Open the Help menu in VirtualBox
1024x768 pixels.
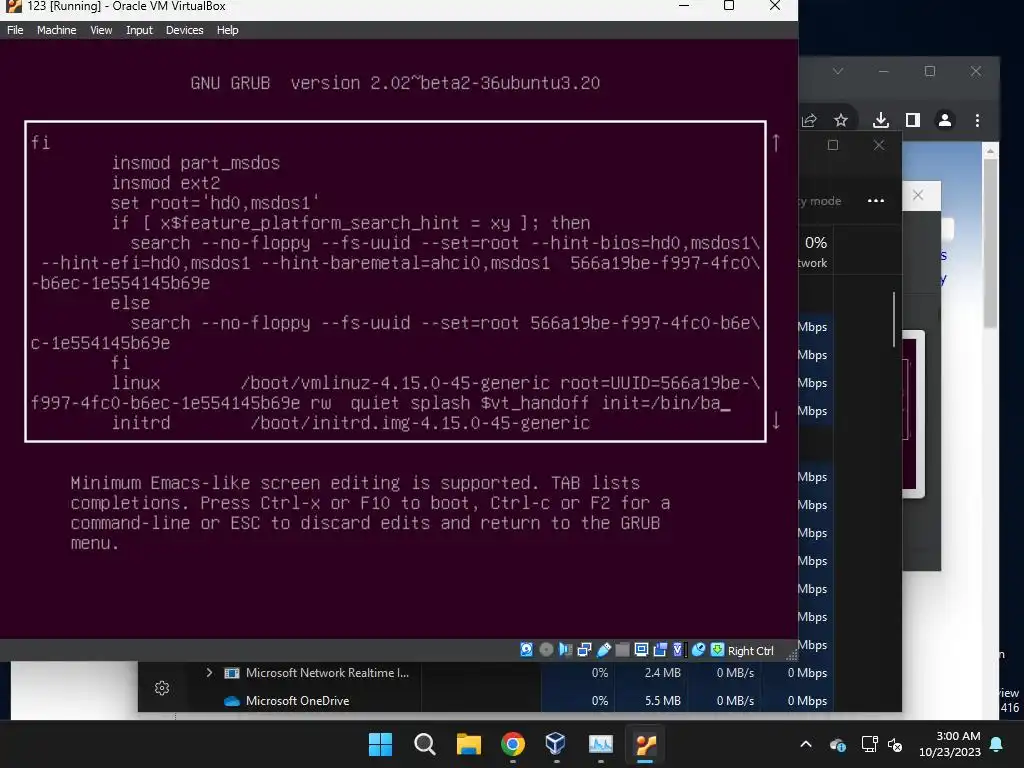227,30
